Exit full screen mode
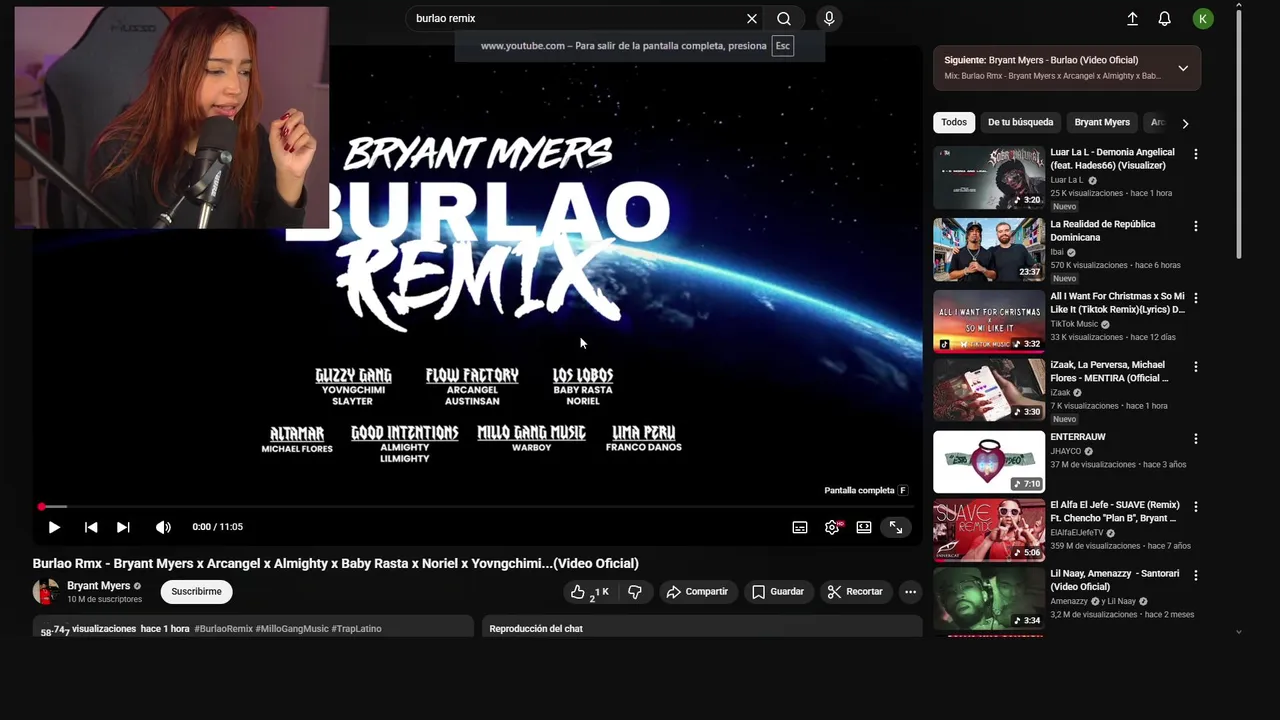The width and height of the screenshot is (1280, 720). point(896,527)
